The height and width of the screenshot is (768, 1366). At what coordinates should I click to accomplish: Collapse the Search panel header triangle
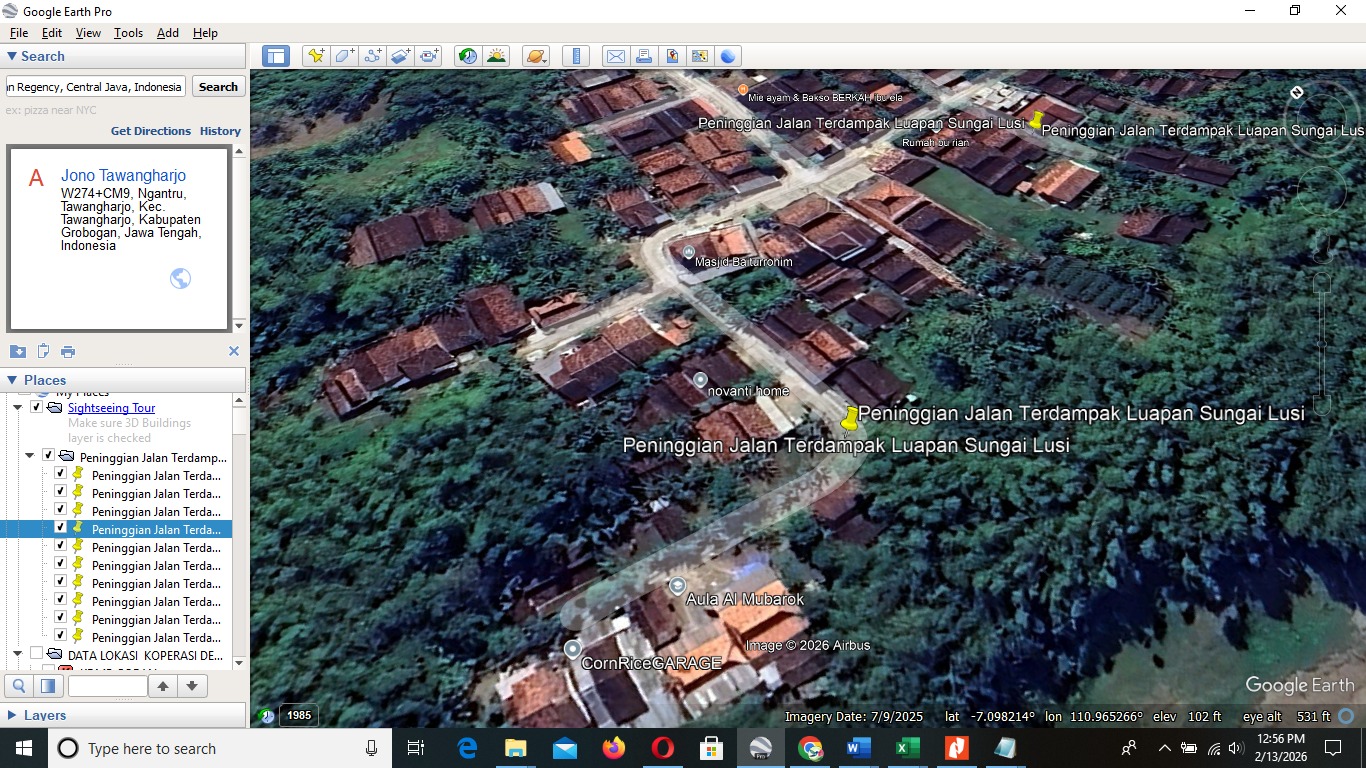click(12, 56)
